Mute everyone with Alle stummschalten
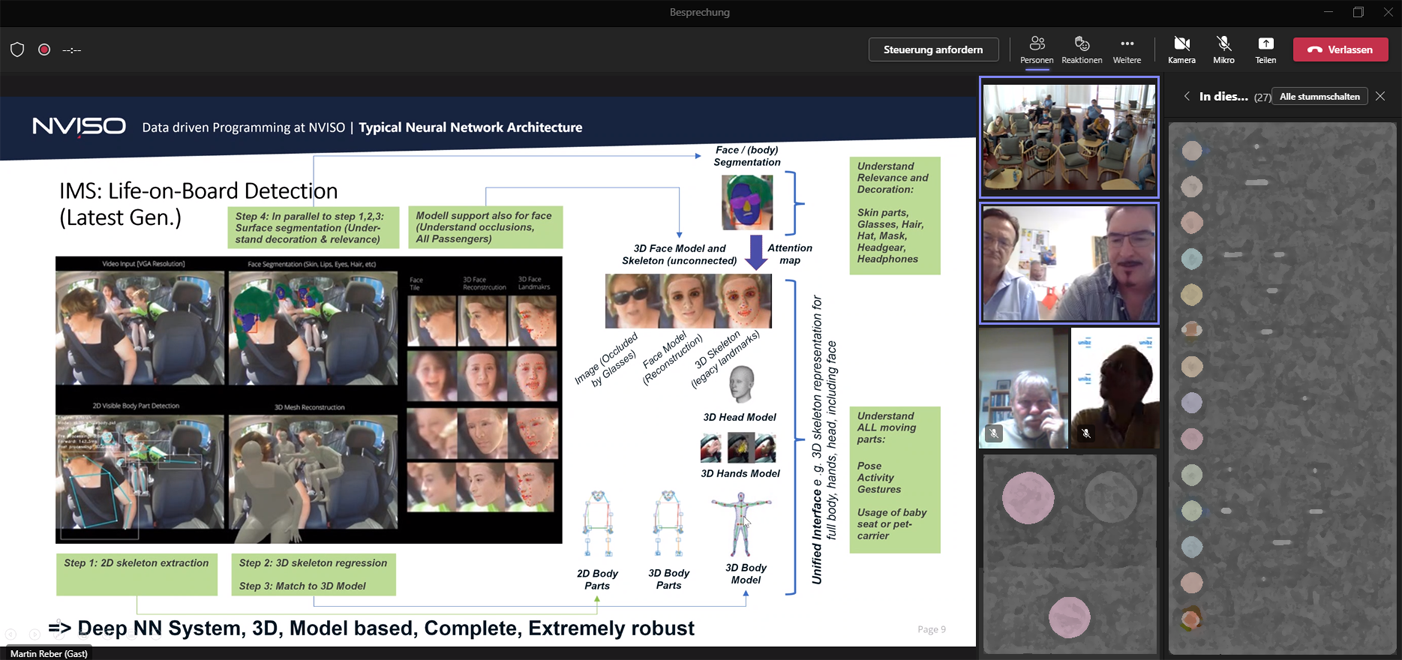Image resolution: width=1402 pixels, height=660 pixels. point(1319,97)
